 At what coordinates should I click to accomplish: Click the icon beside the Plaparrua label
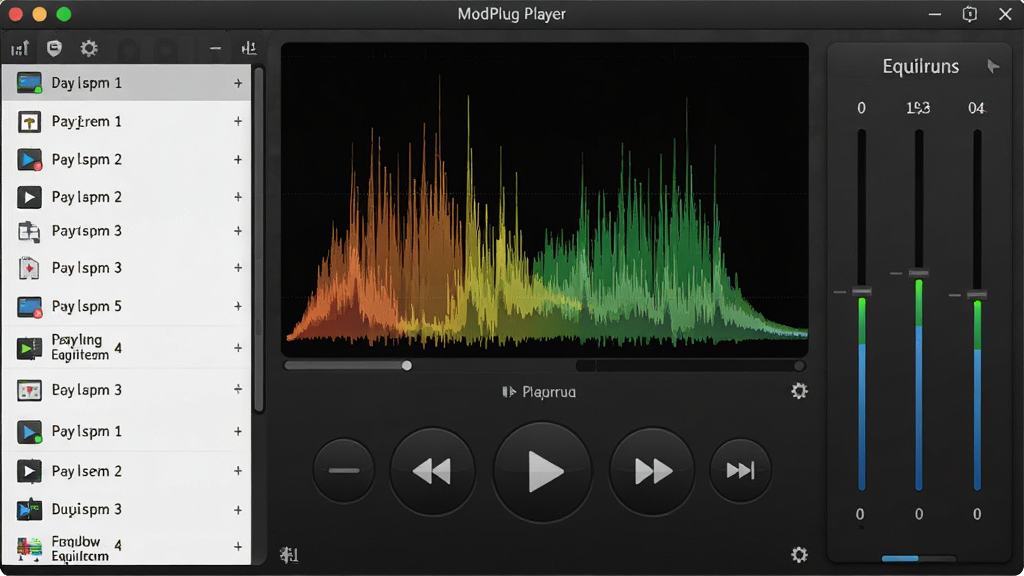click(x=508, y=392)
